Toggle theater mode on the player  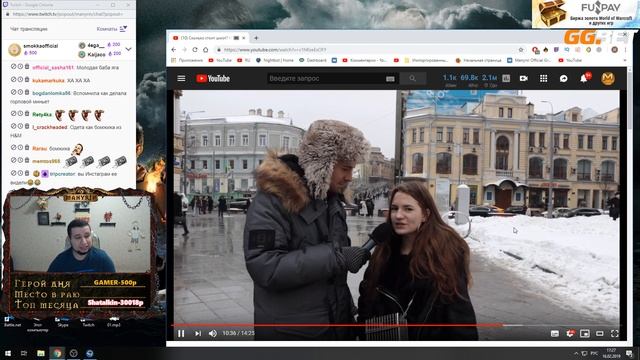click(x=600, y=333)
